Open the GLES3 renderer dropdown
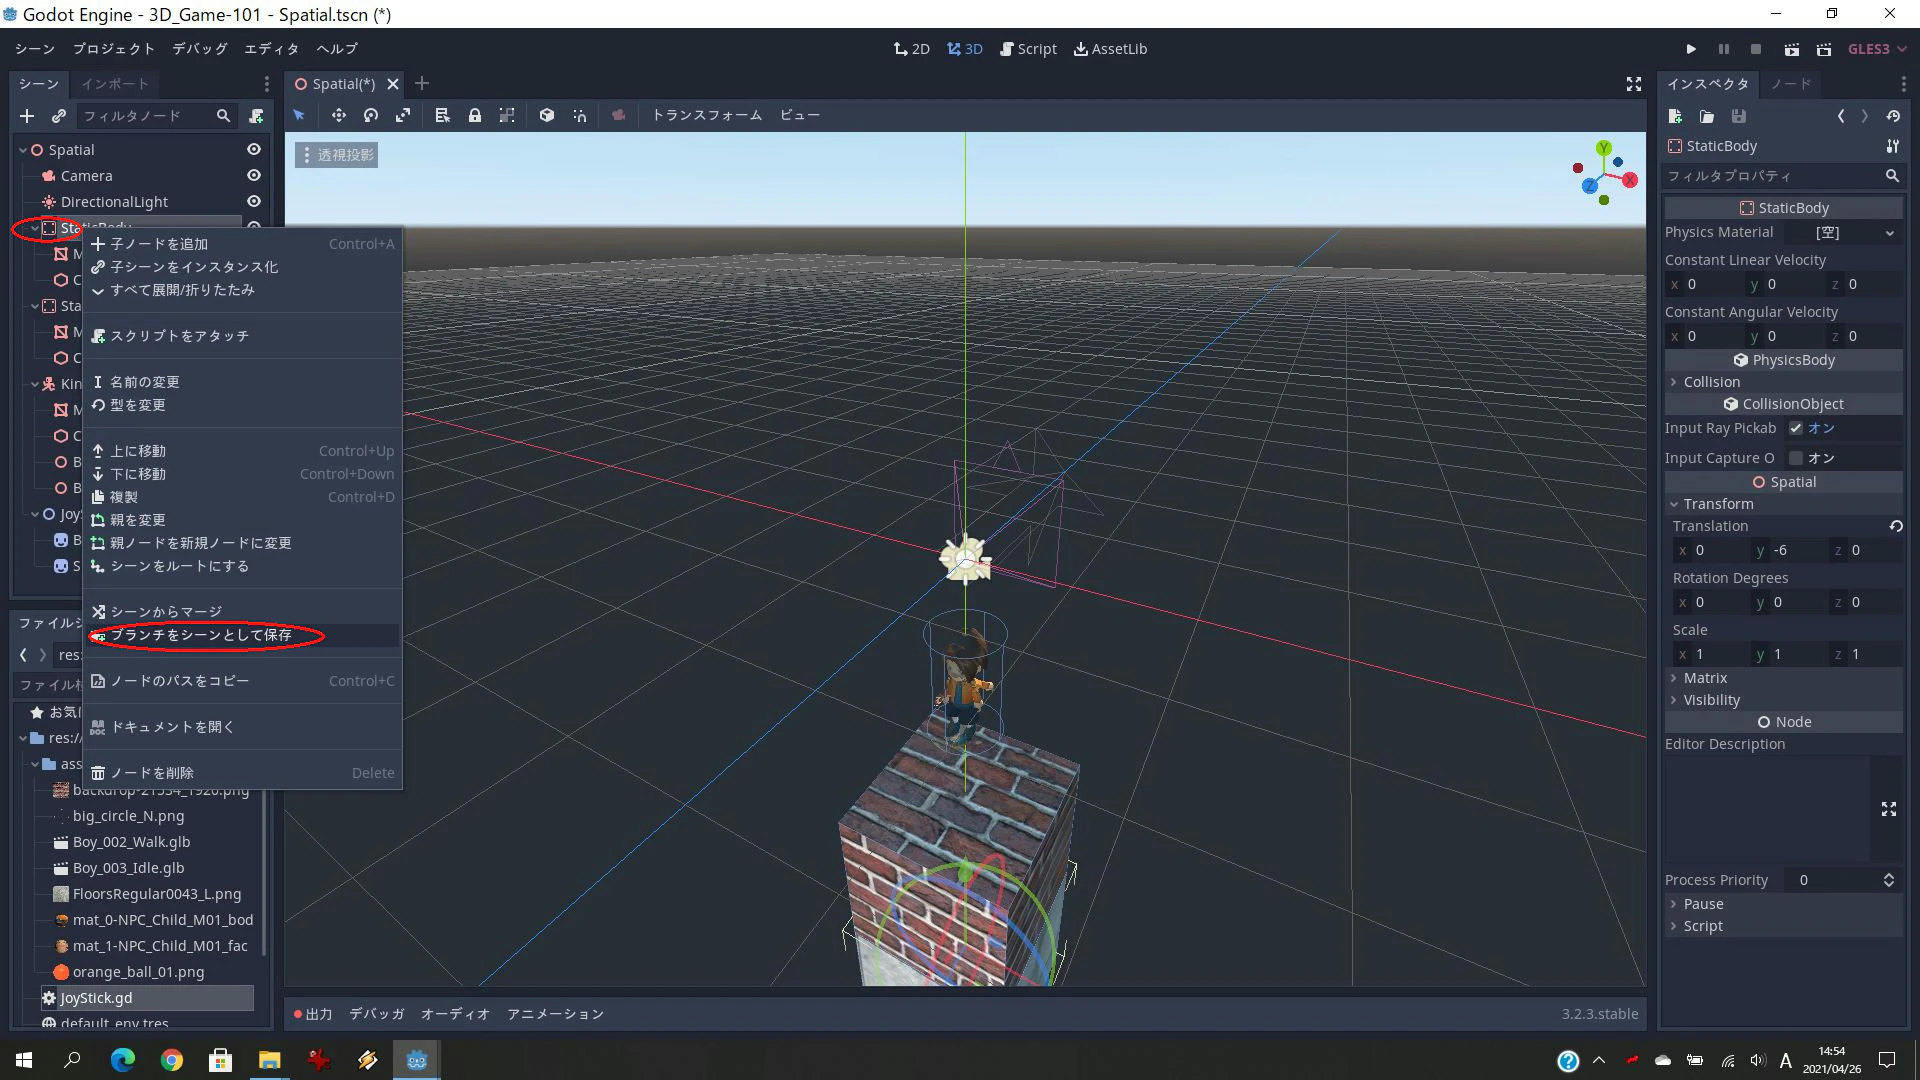 1876,49
